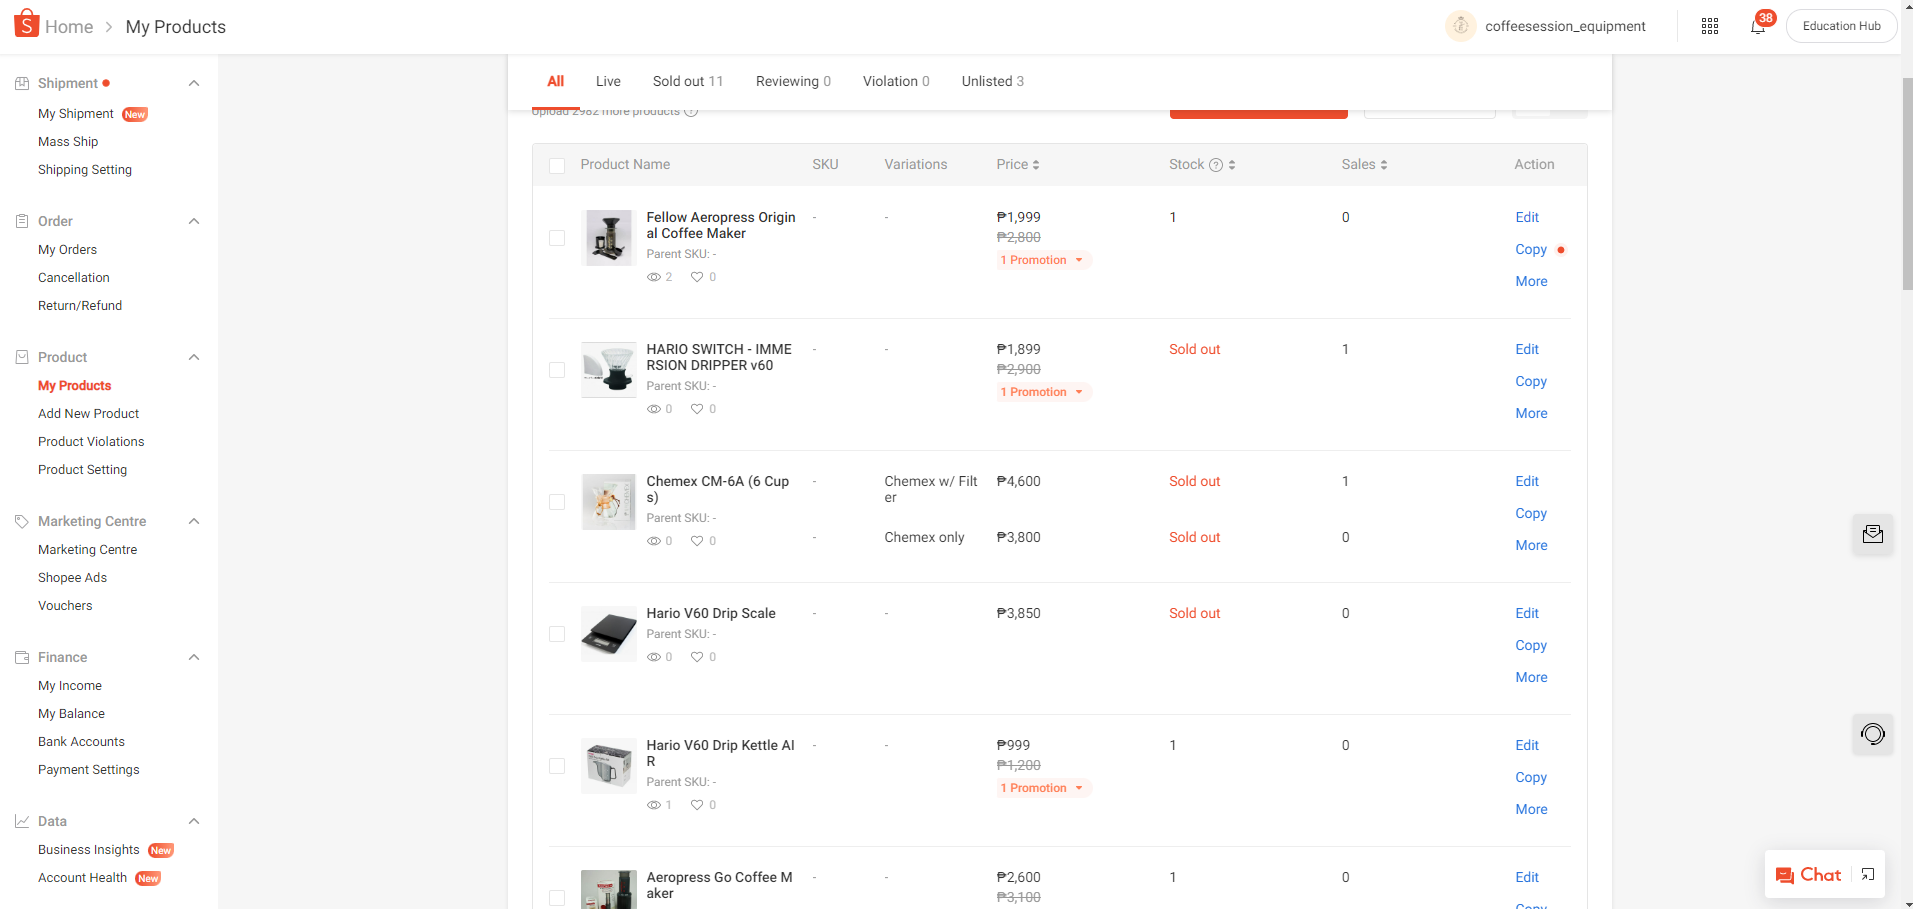Click the Stock help question-mark icon
Viewport: 1913px width, 909px height.
tap(1216, 165)
